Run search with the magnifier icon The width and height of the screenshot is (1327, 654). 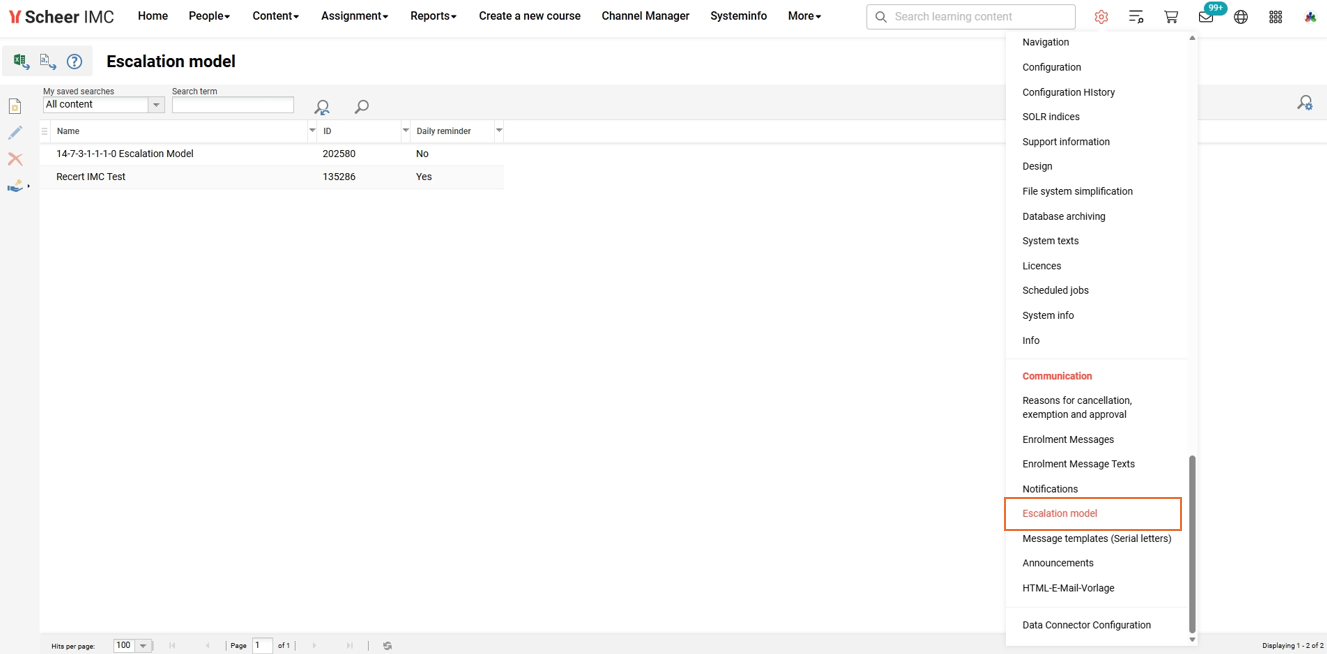tap(362, 106)
